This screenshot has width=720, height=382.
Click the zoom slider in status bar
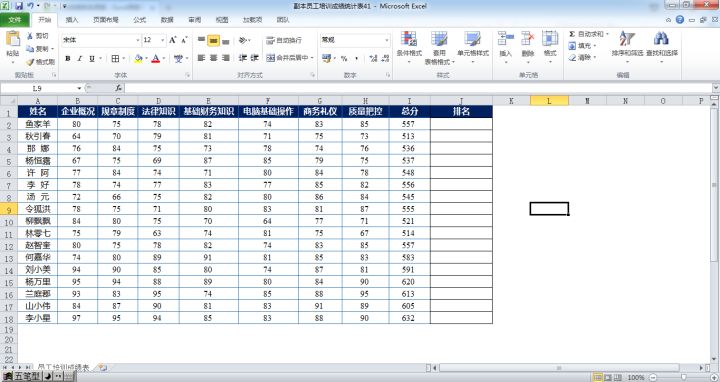coord(683,377)
